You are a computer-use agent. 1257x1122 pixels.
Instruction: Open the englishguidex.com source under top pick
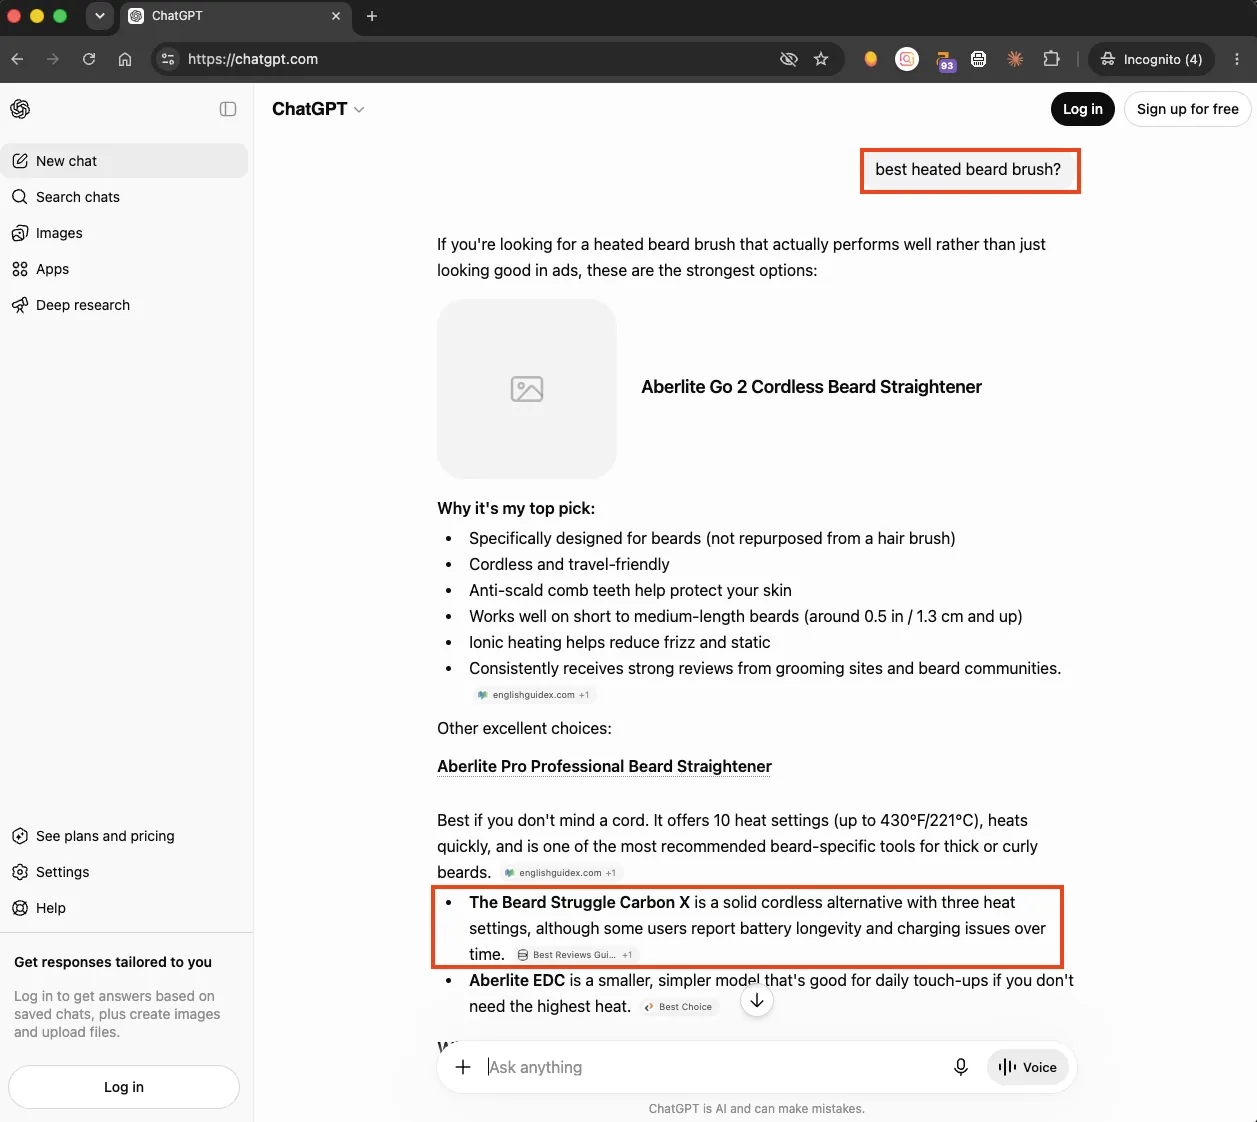(x=534, y=695)
